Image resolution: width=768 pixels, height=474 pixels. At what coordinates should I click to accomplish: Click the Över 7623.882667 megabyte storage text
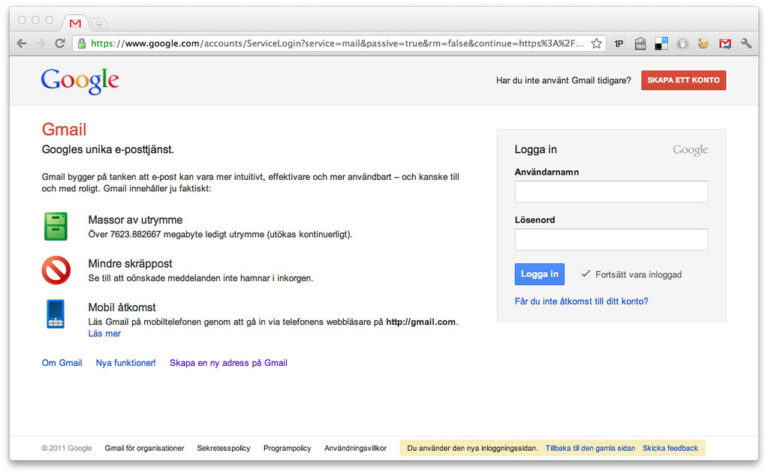pos(220,234)
